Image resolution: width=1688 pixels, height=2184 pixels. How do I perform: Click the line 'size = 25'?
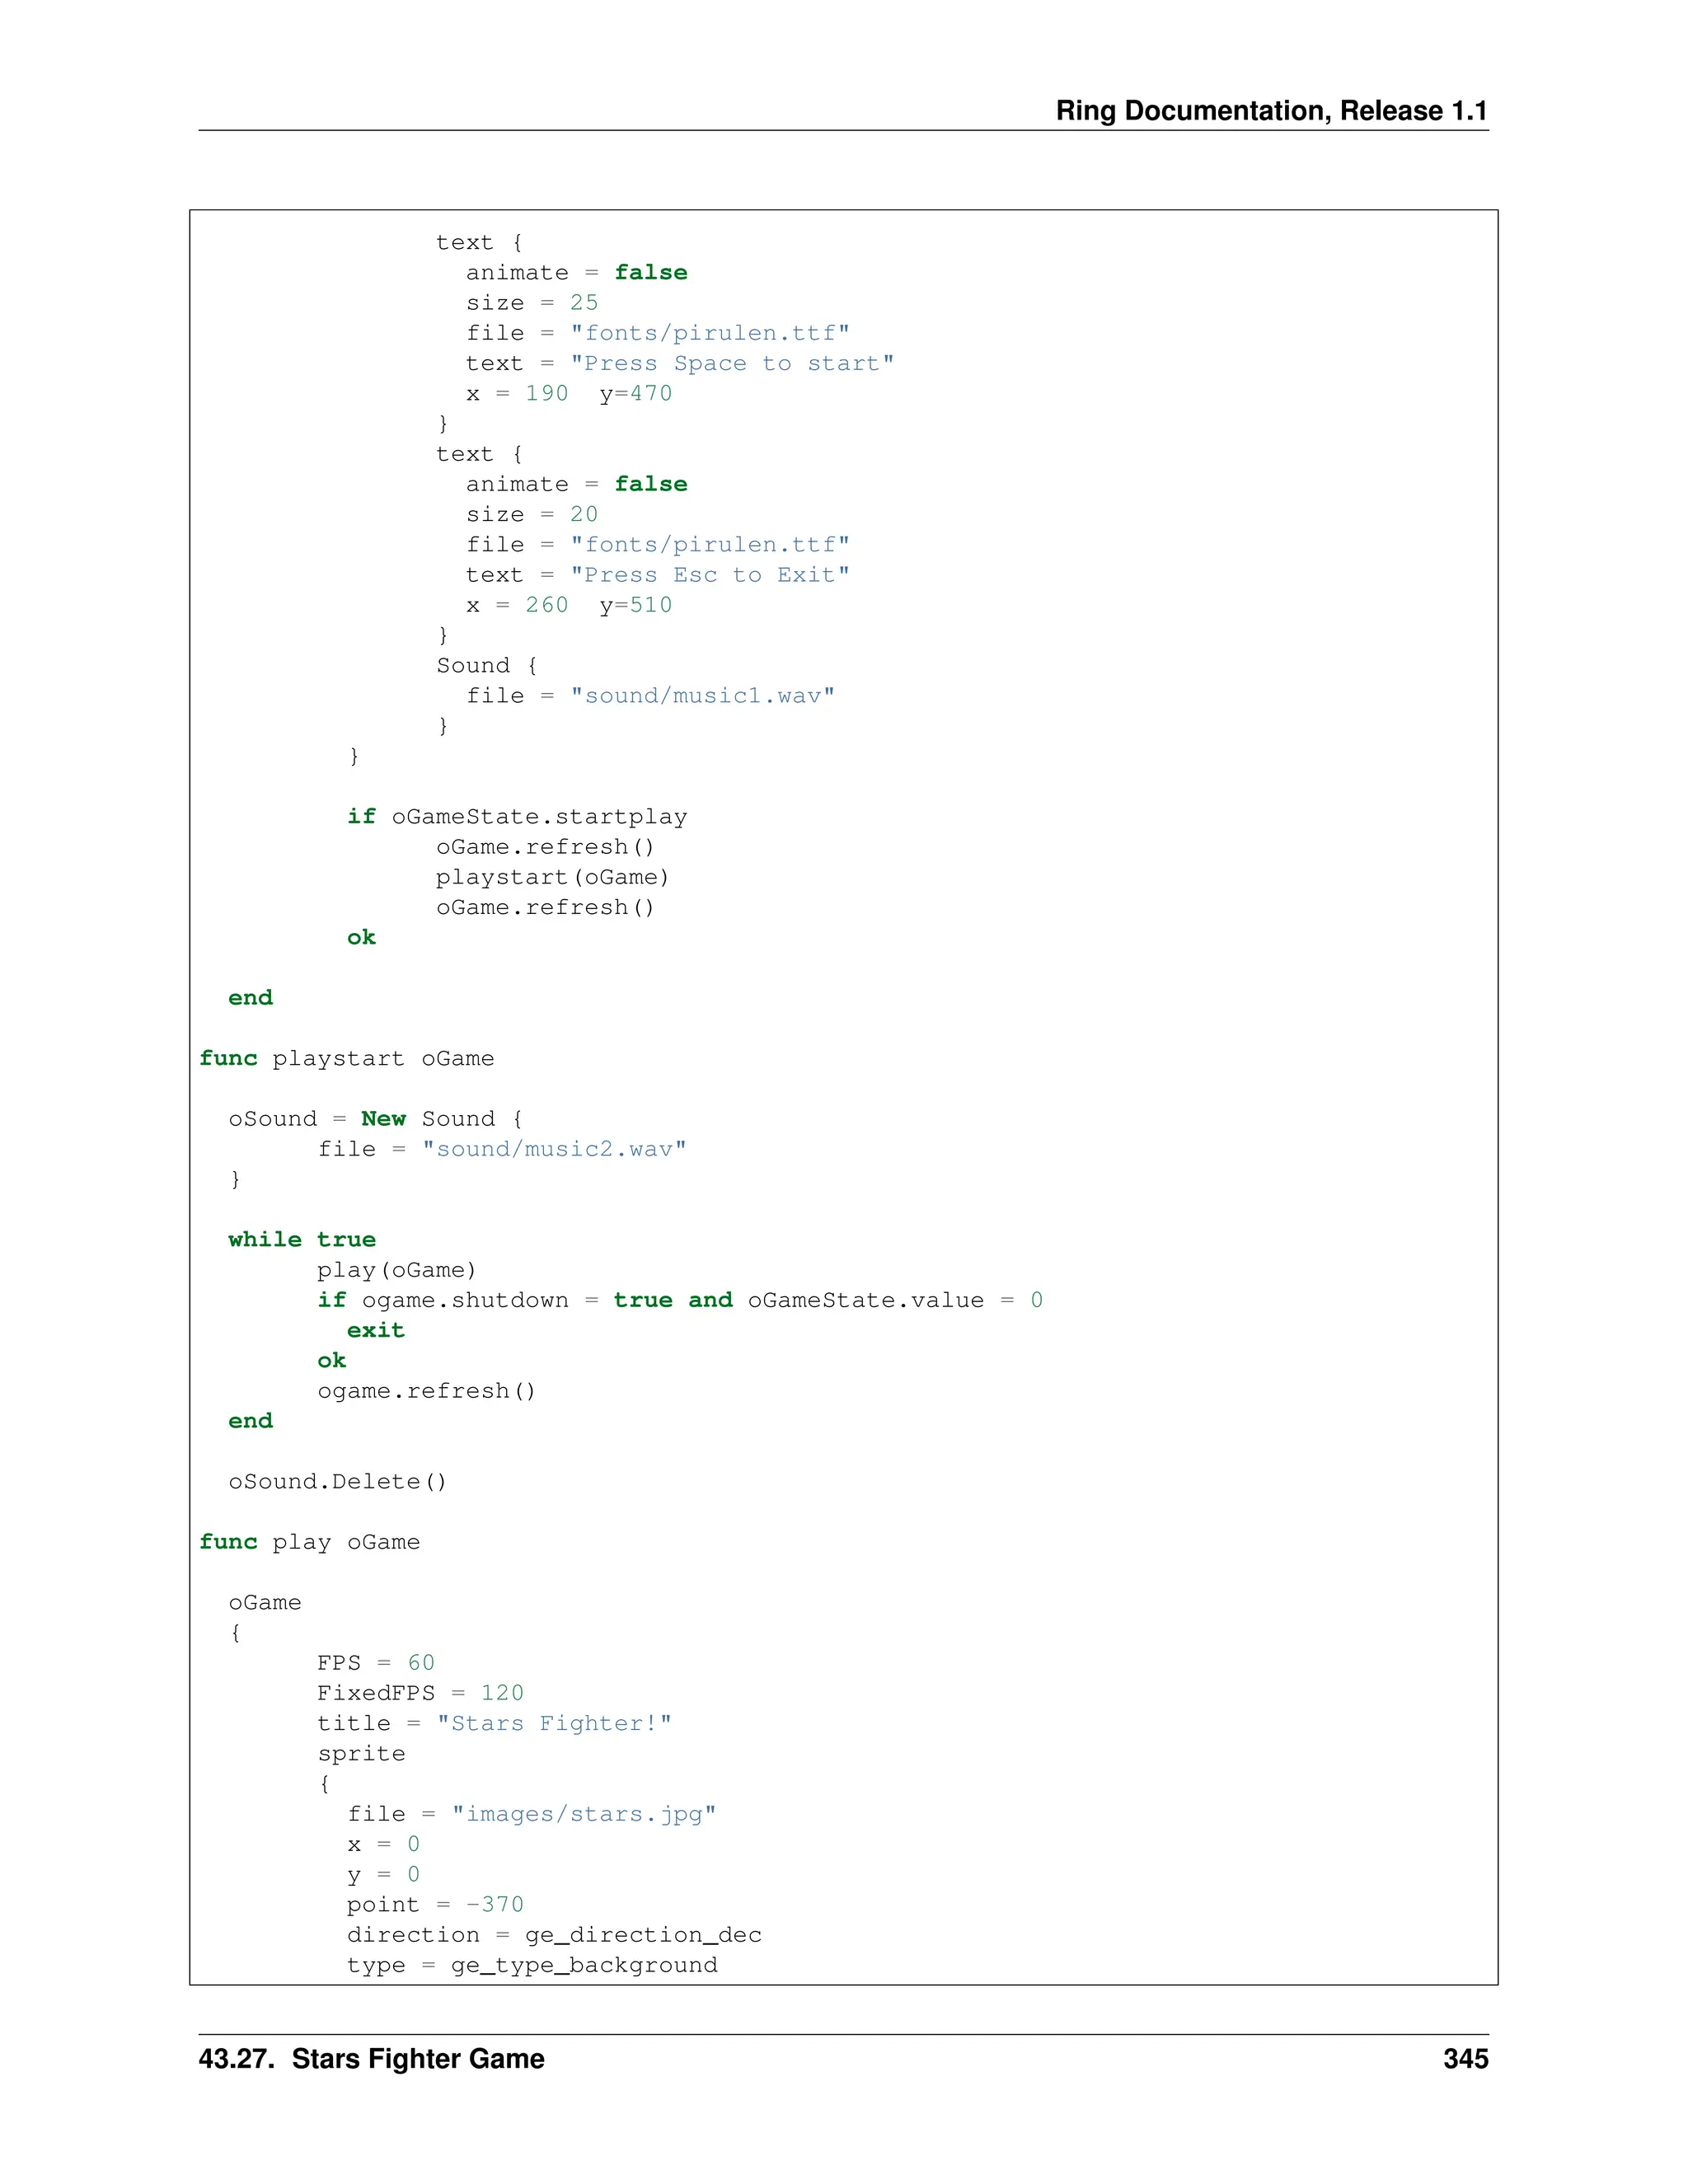[532, 303]
